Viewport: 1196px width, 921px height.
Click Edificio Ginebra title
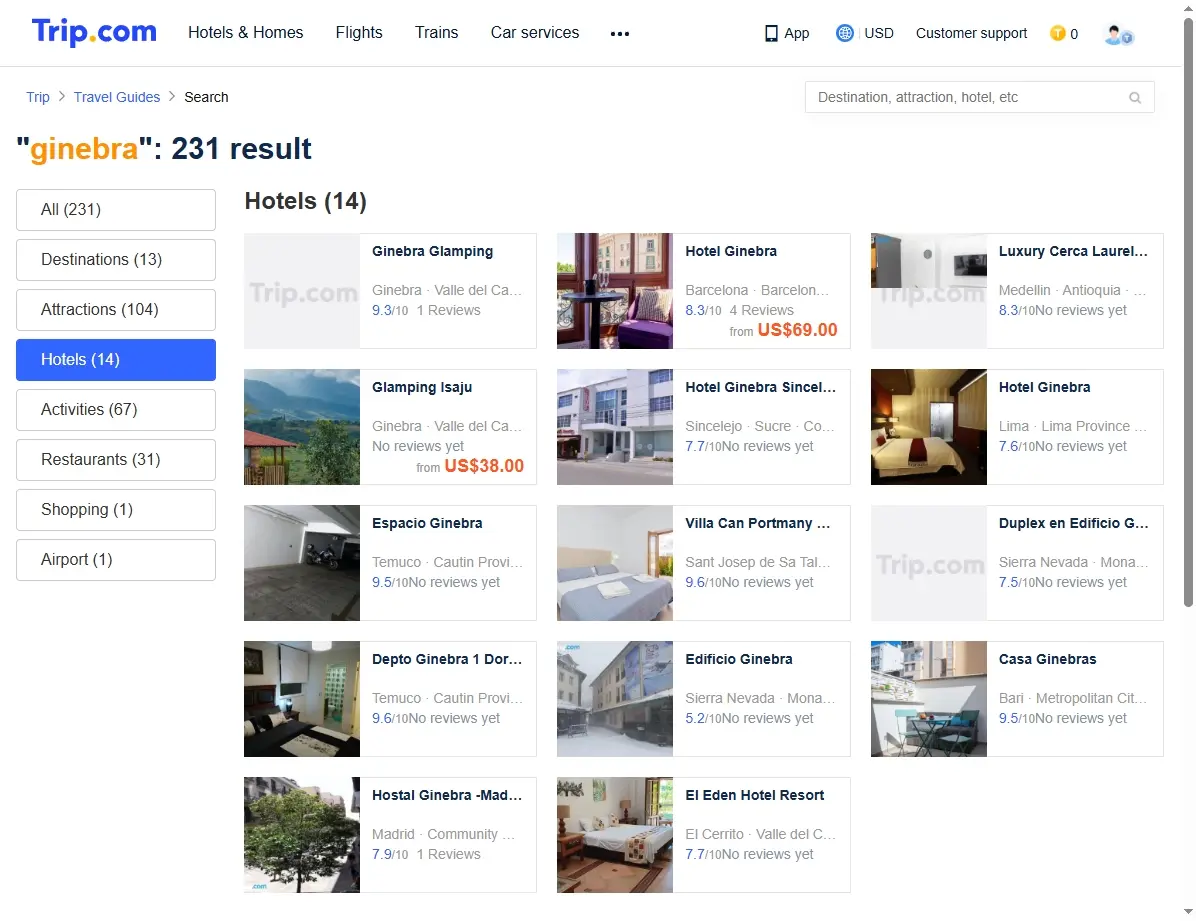[738, 659]
